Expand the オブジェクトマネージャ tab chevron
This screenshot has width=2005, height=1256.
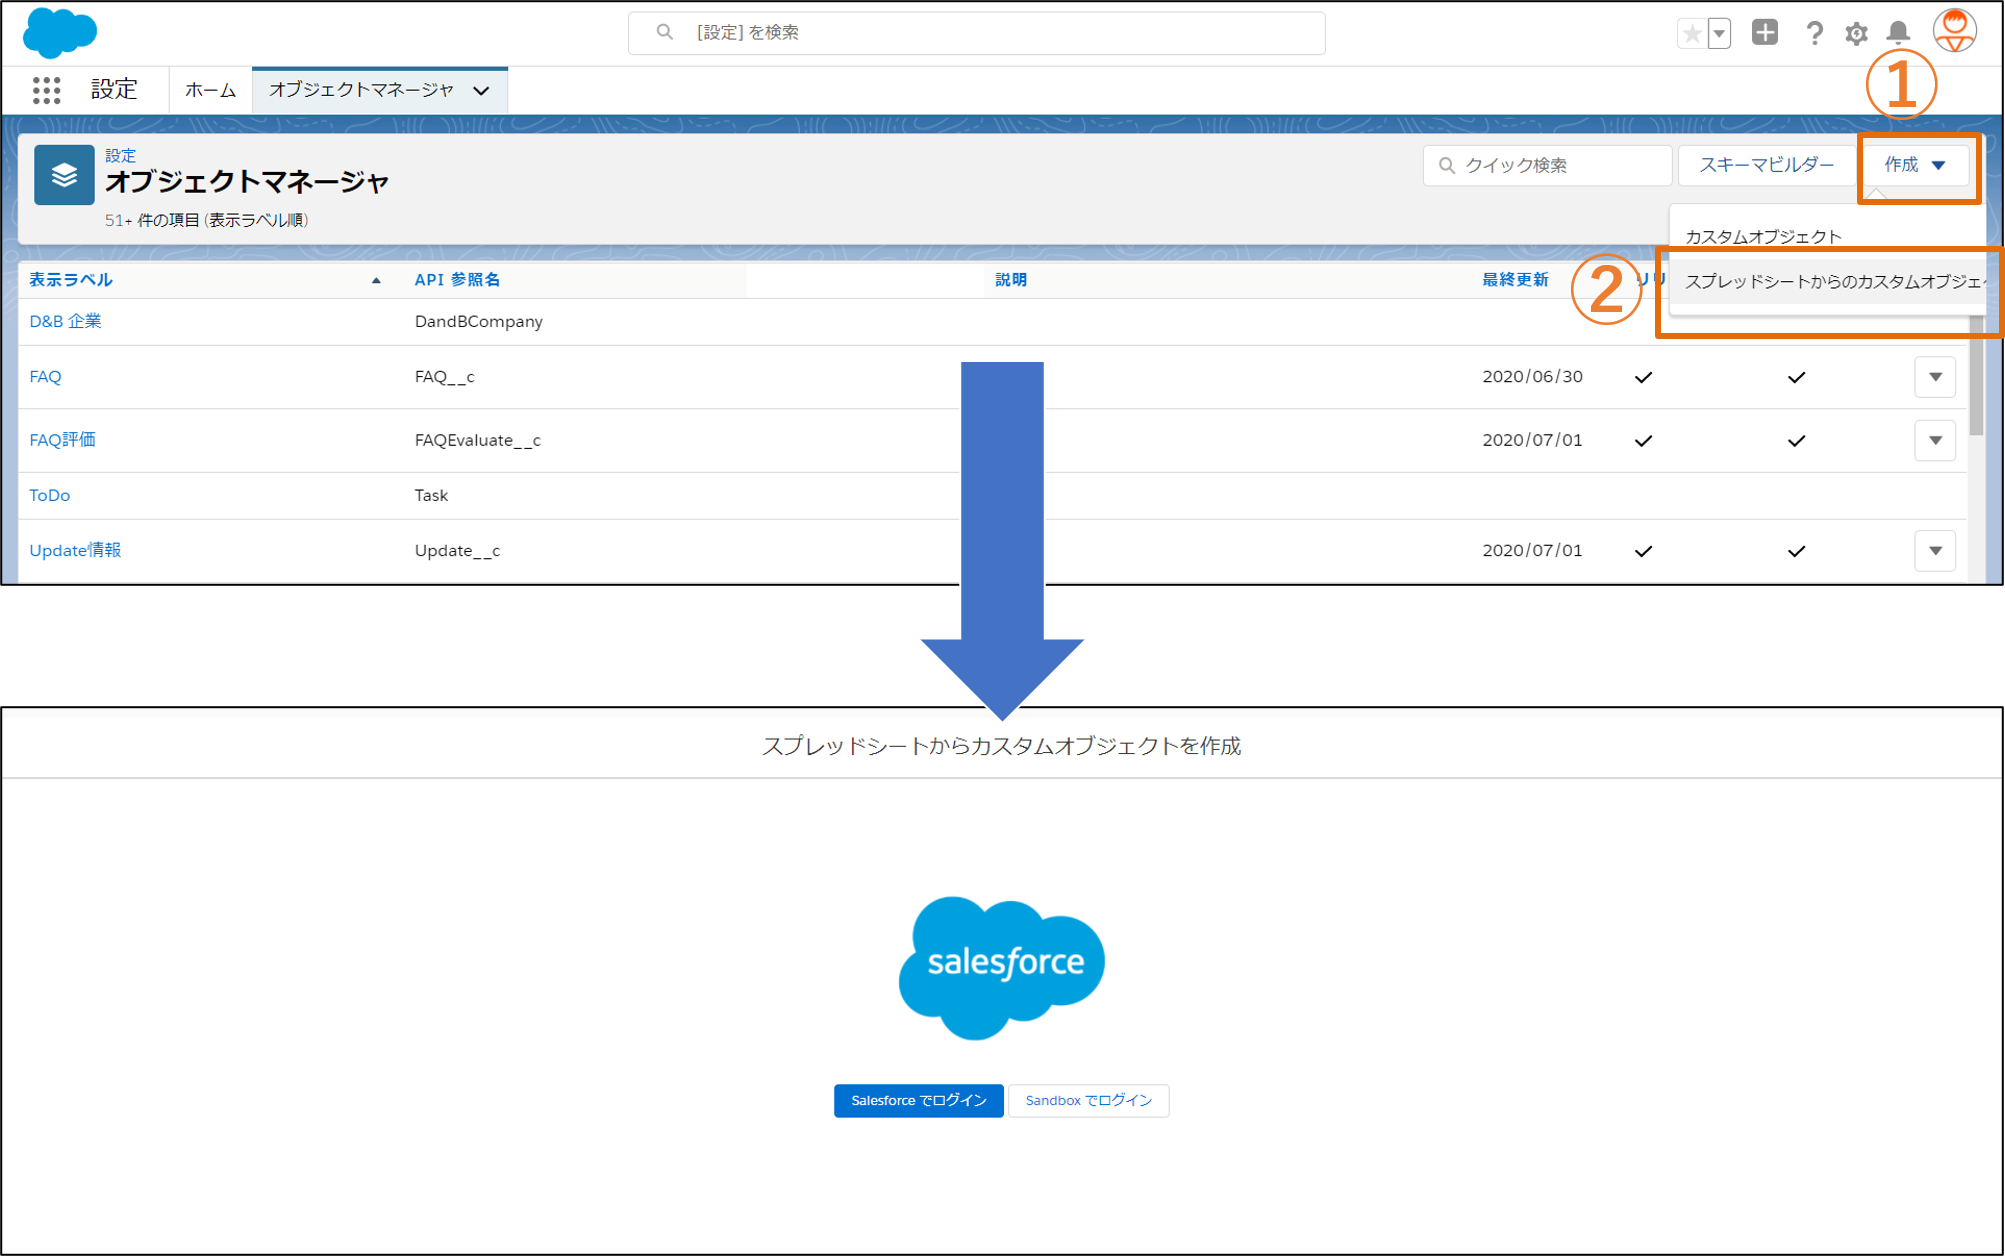(482, 91)
